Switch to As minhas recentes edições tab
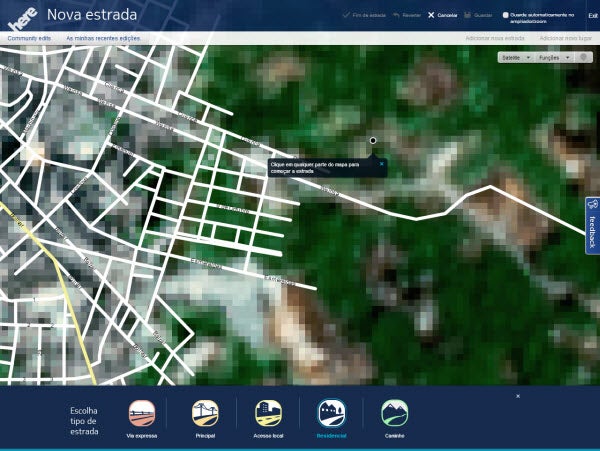The width and height of the screenshot is (600, 451). coord(103,37)
